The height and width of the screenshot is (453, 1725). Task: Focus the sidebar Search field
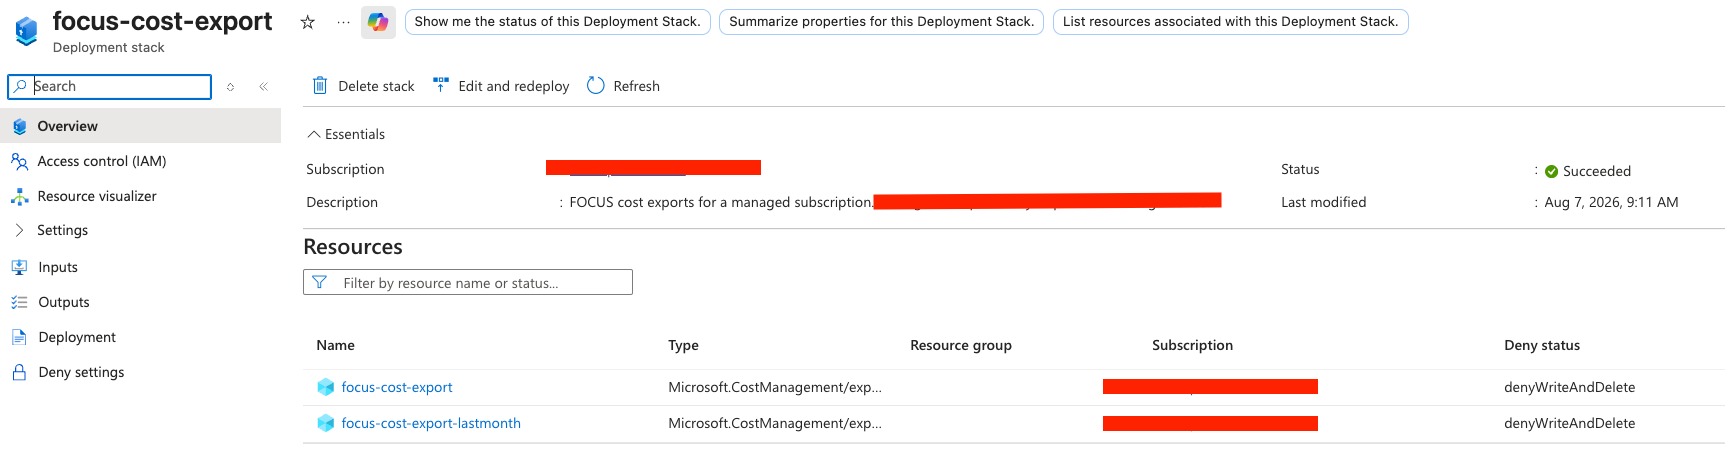110,87
